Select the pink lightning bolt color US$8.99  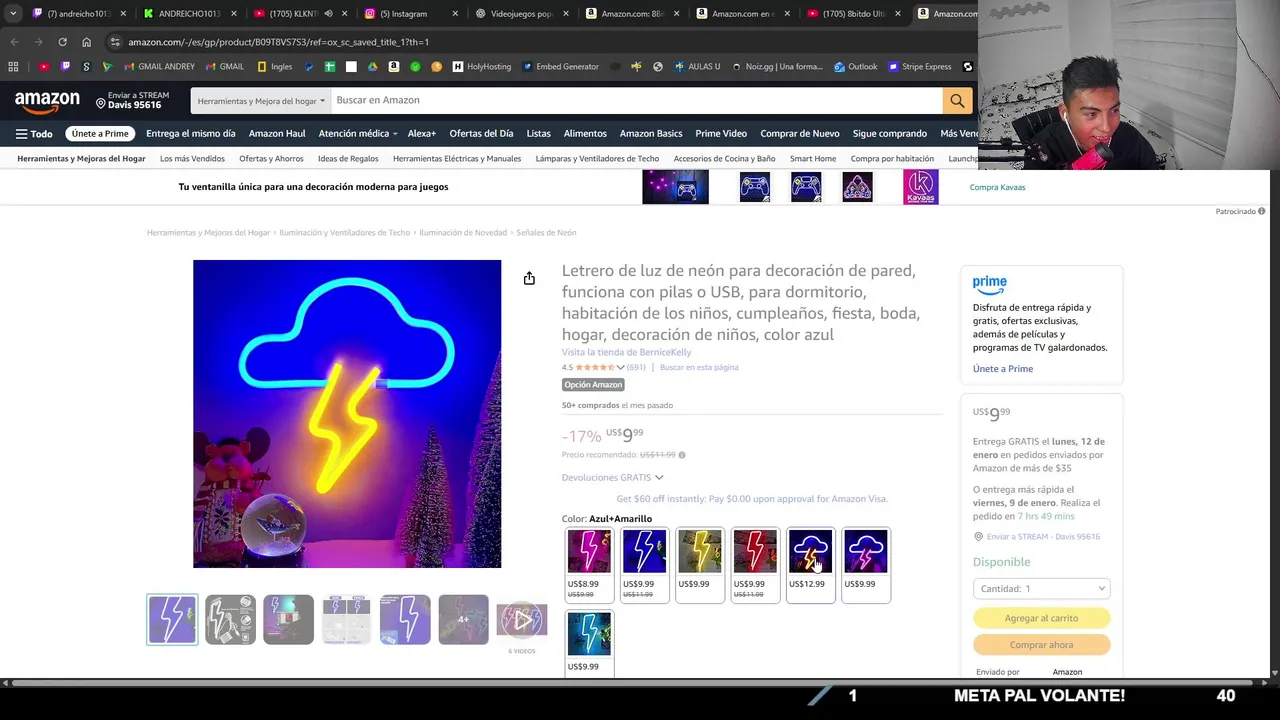point(589,565)
